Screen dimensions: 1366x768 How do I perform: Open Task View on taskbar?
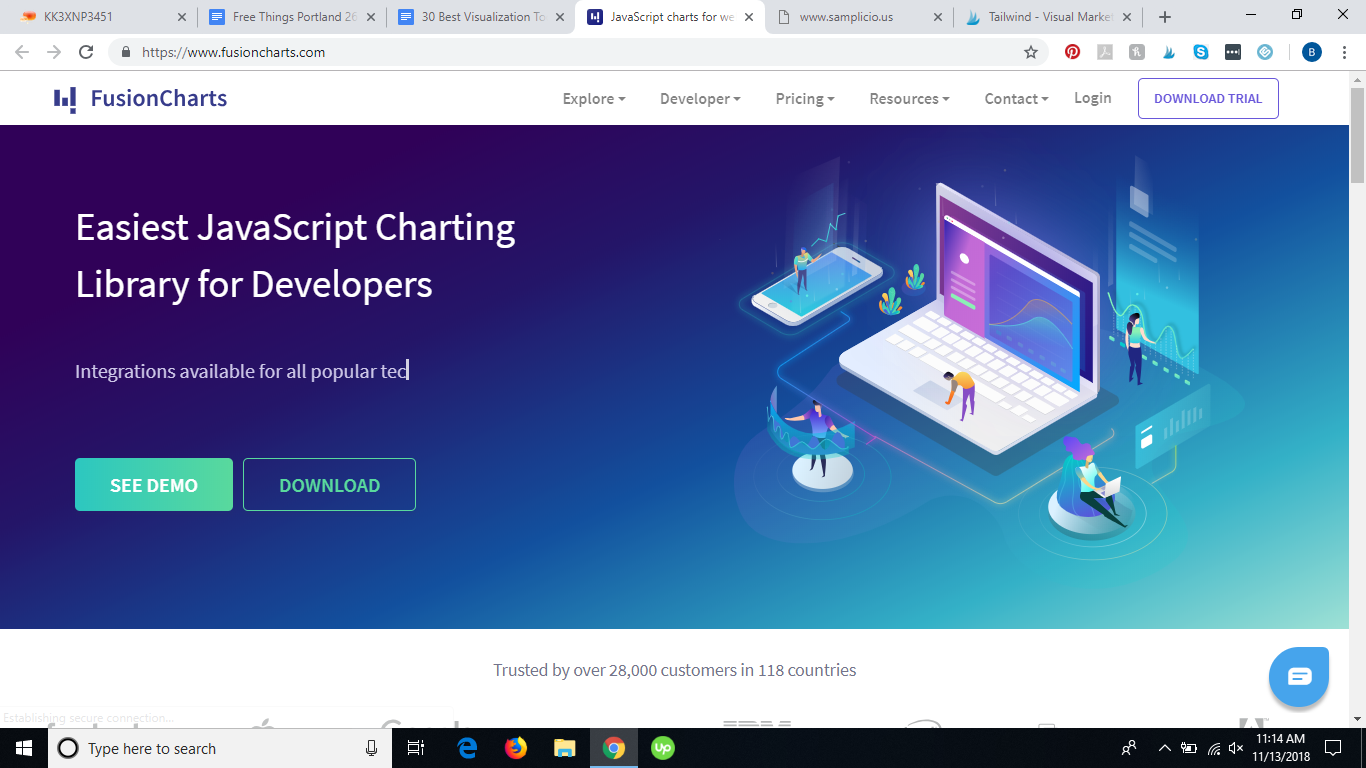(x=416, y=748)
